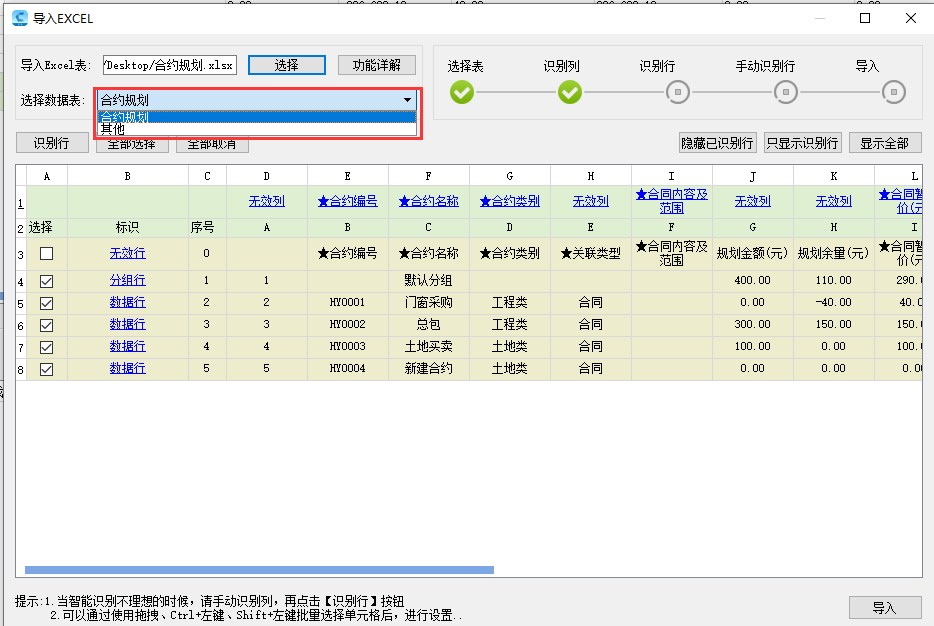
Task: Close the 导入EXCEL dialog
Action: click(911, 18)
